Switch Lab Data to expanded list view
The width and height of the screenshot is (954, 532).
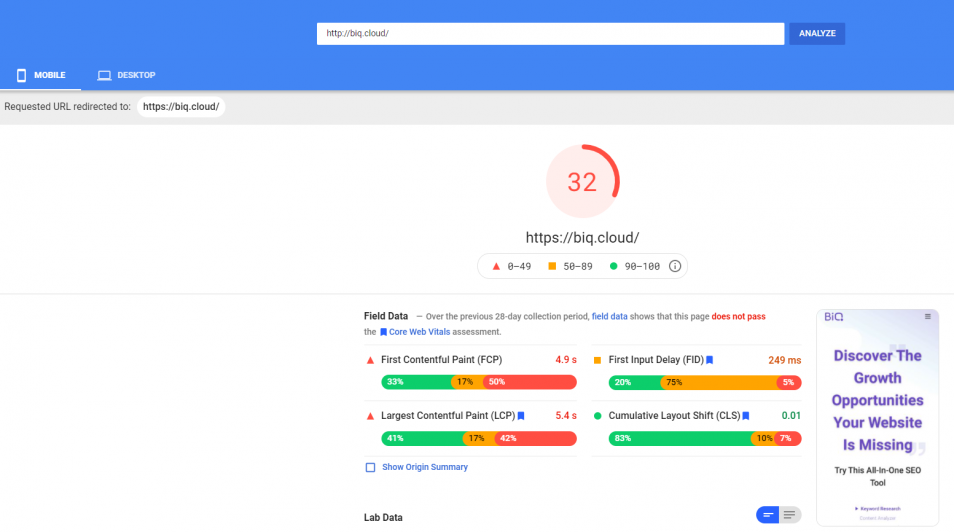790,515
